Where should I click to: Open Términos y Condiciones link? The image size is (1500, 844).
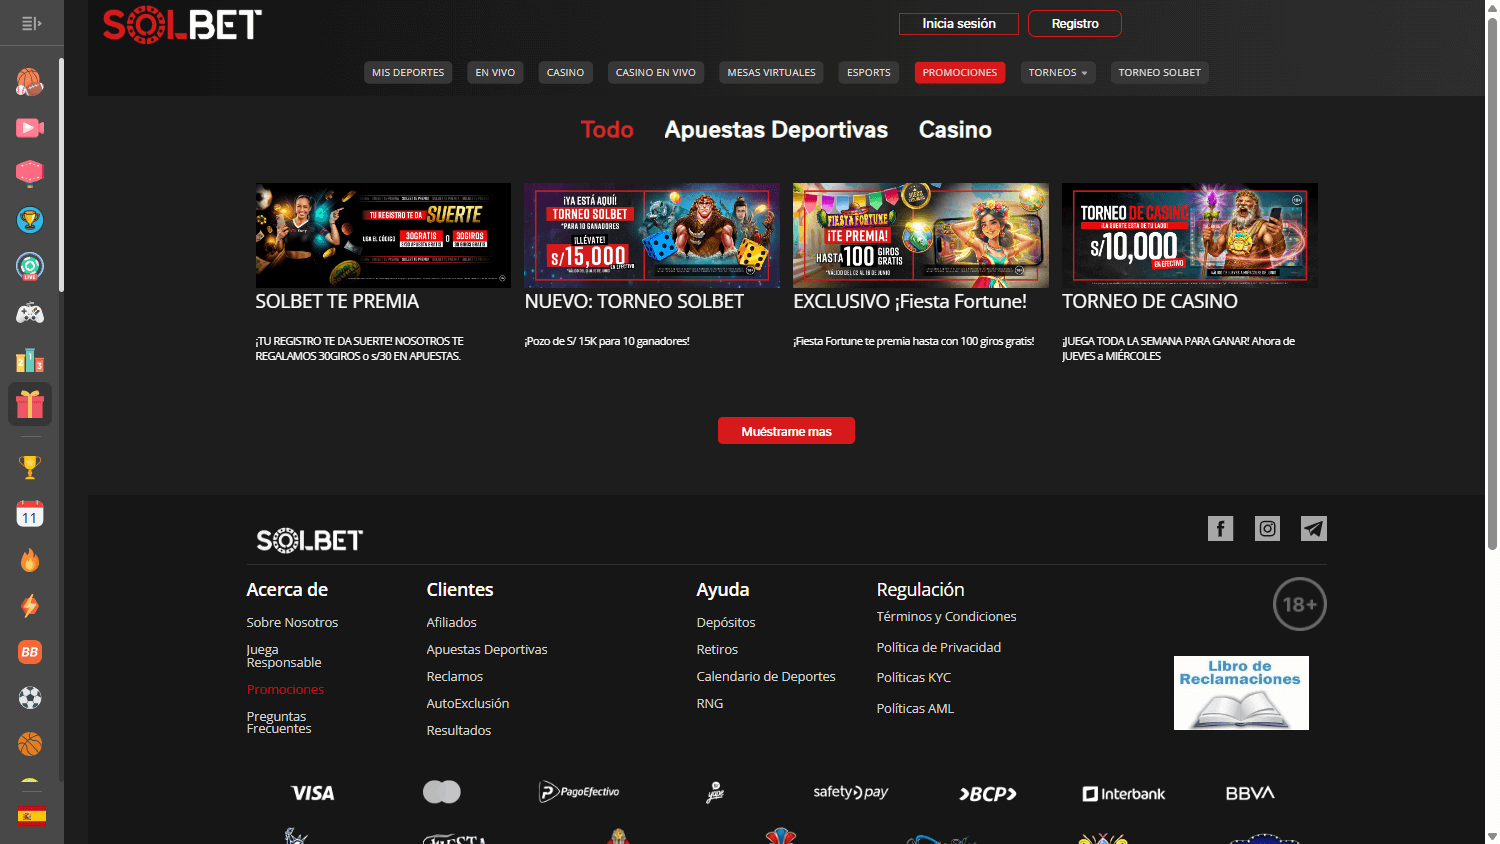click(x=947, y=616)
